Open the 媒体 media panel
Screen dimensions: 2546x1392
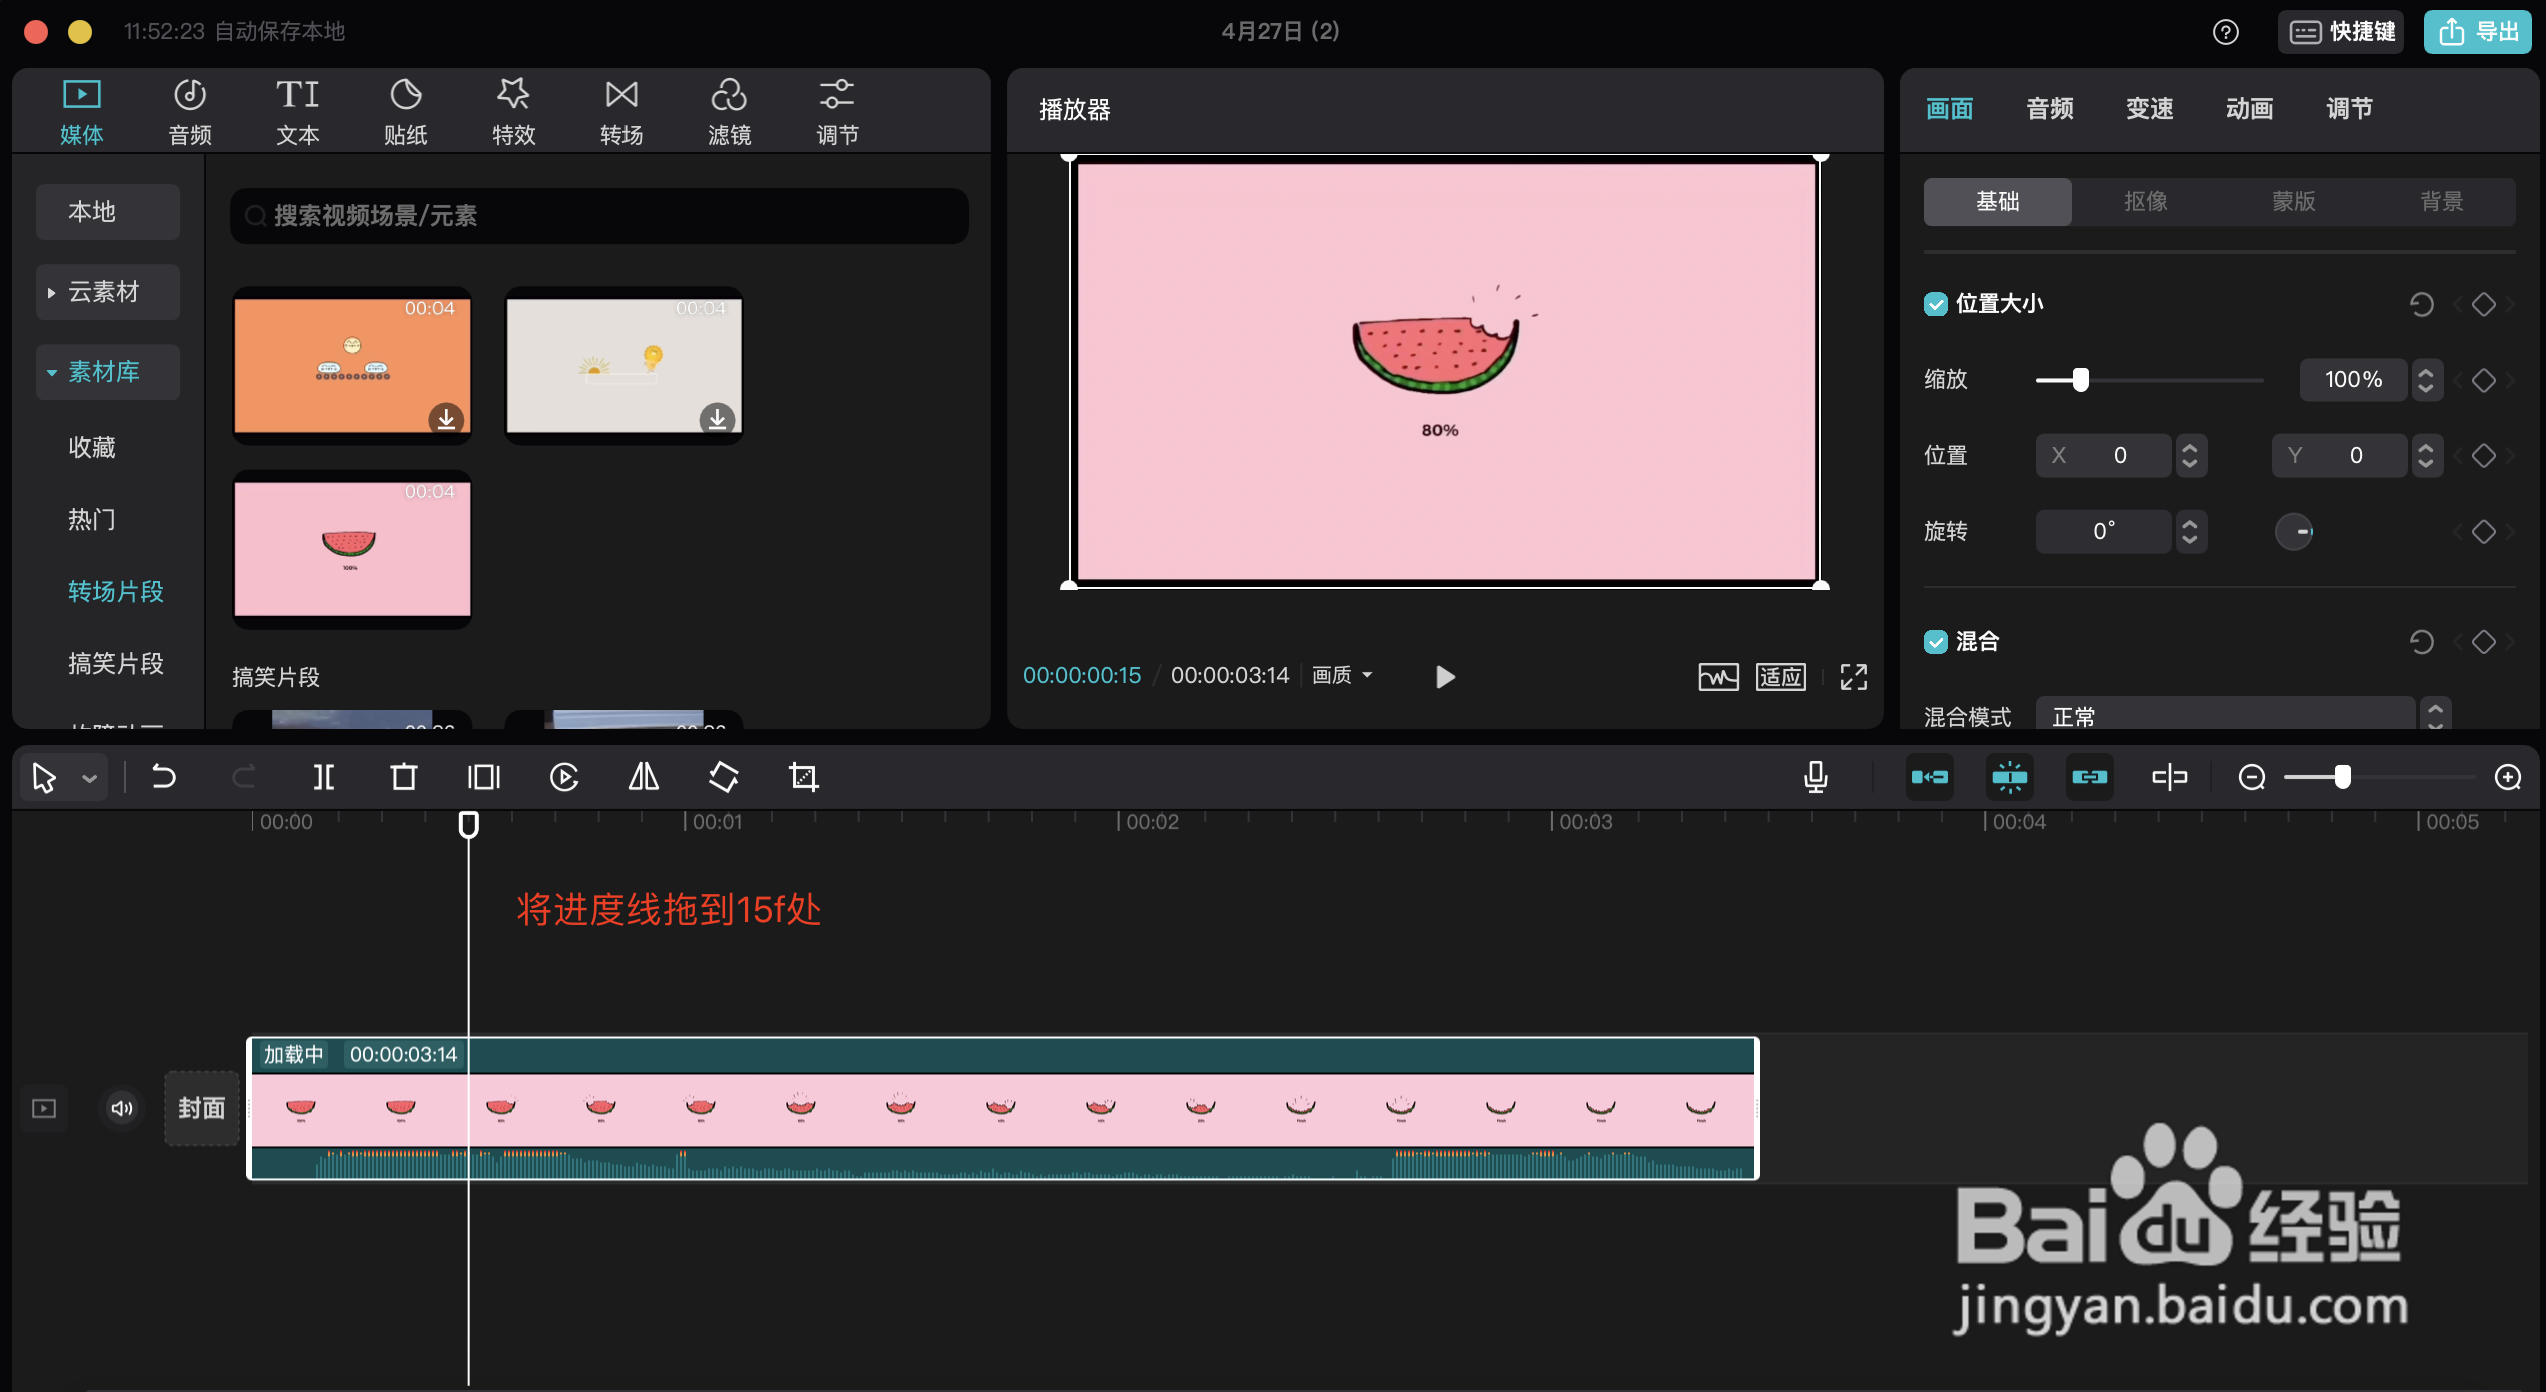(81, 112)
